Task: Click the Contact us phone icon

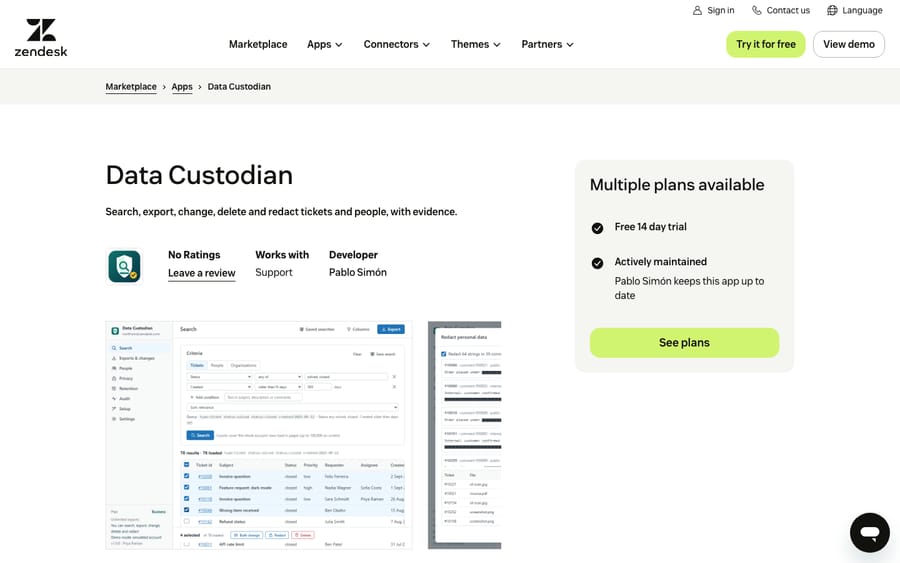Action: tap(757, 10)
